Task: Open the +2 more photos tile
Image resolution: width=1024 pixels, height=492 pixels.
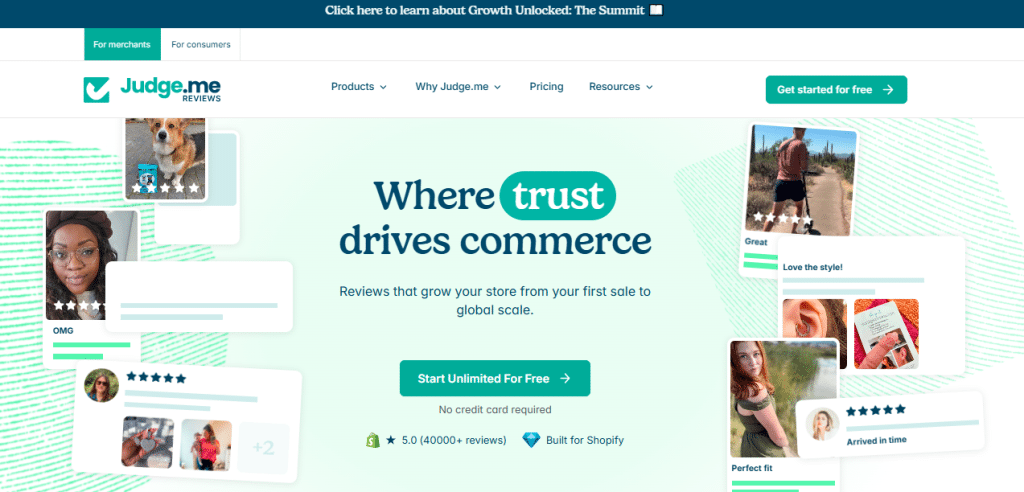Action: pos(263,448)
